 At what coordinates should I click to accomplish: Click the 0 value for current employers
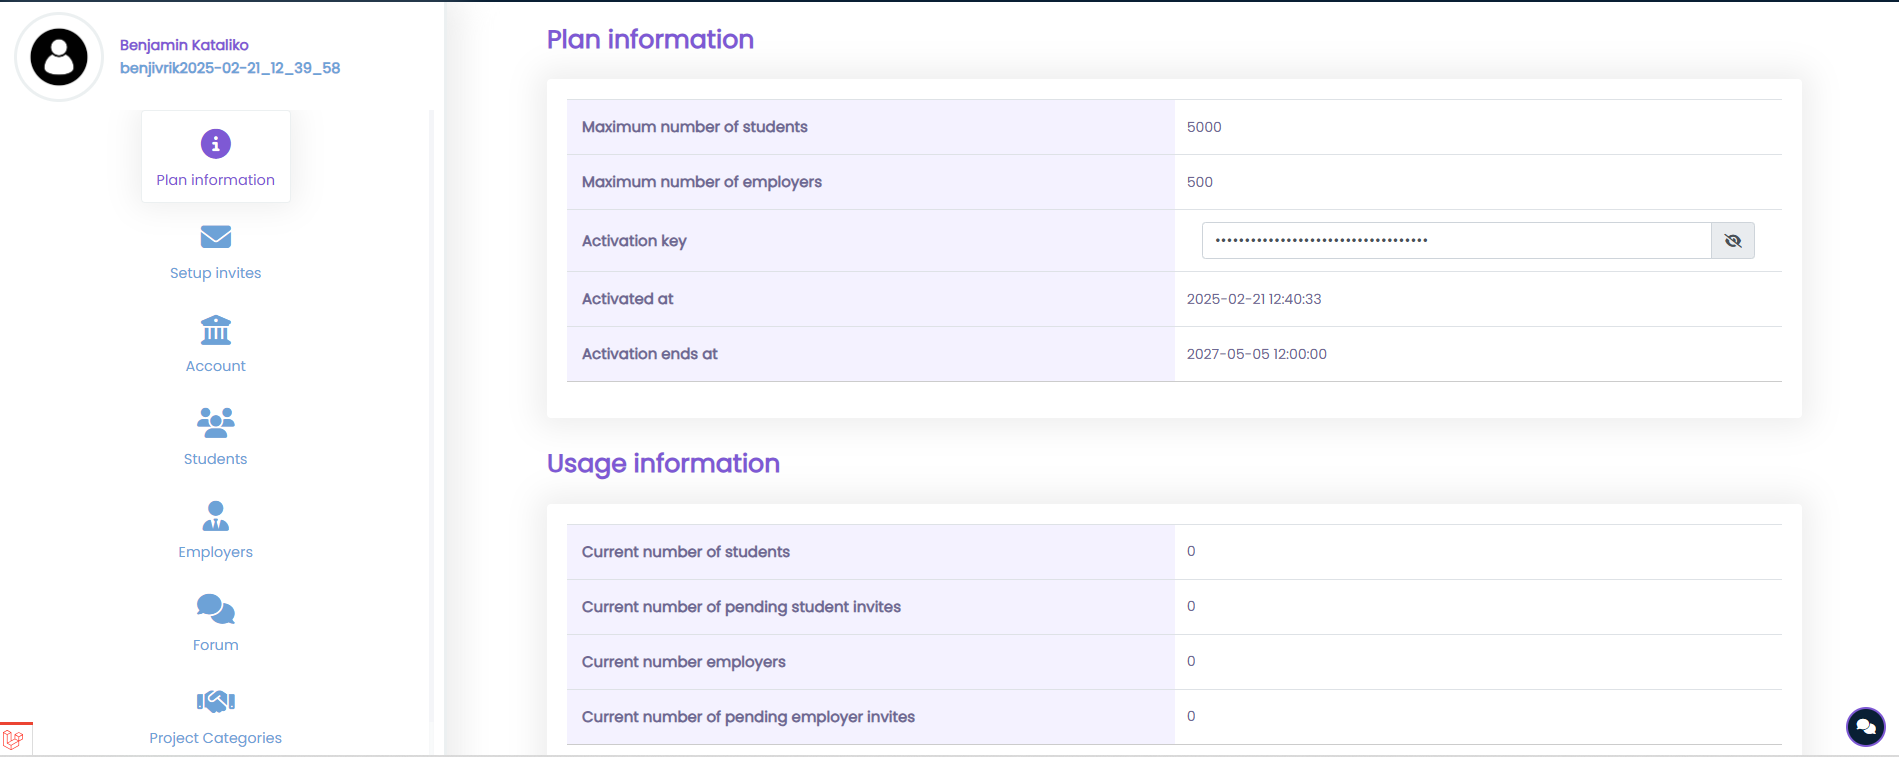point(1191,661)
